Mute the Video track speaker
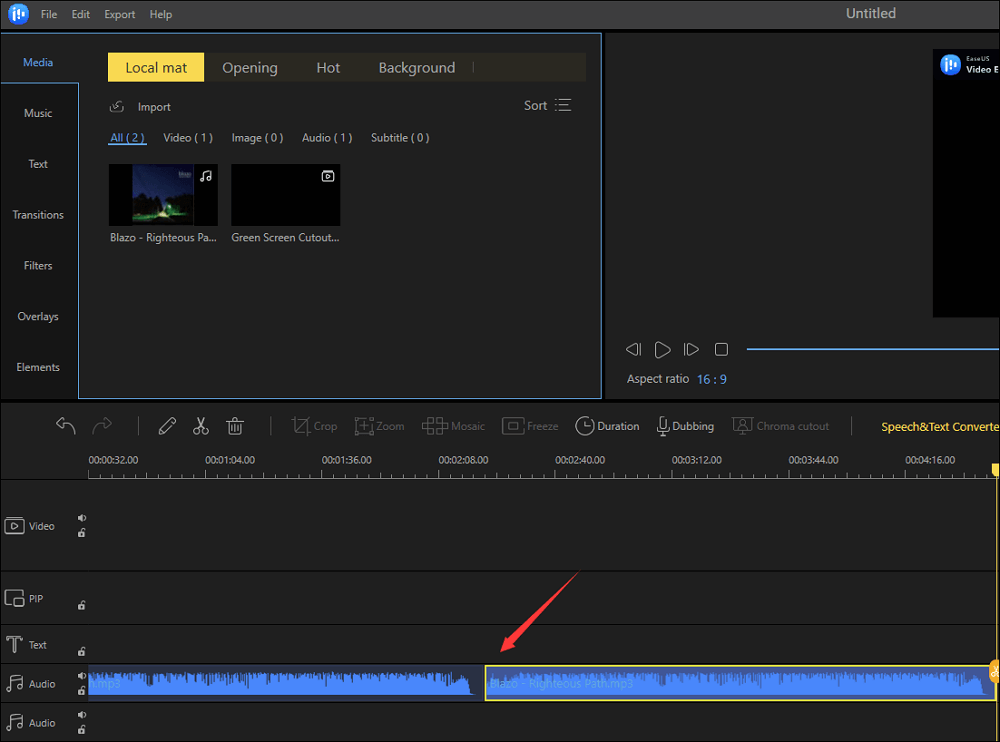Screen dimensions: 1000x742 pos(82,518)
